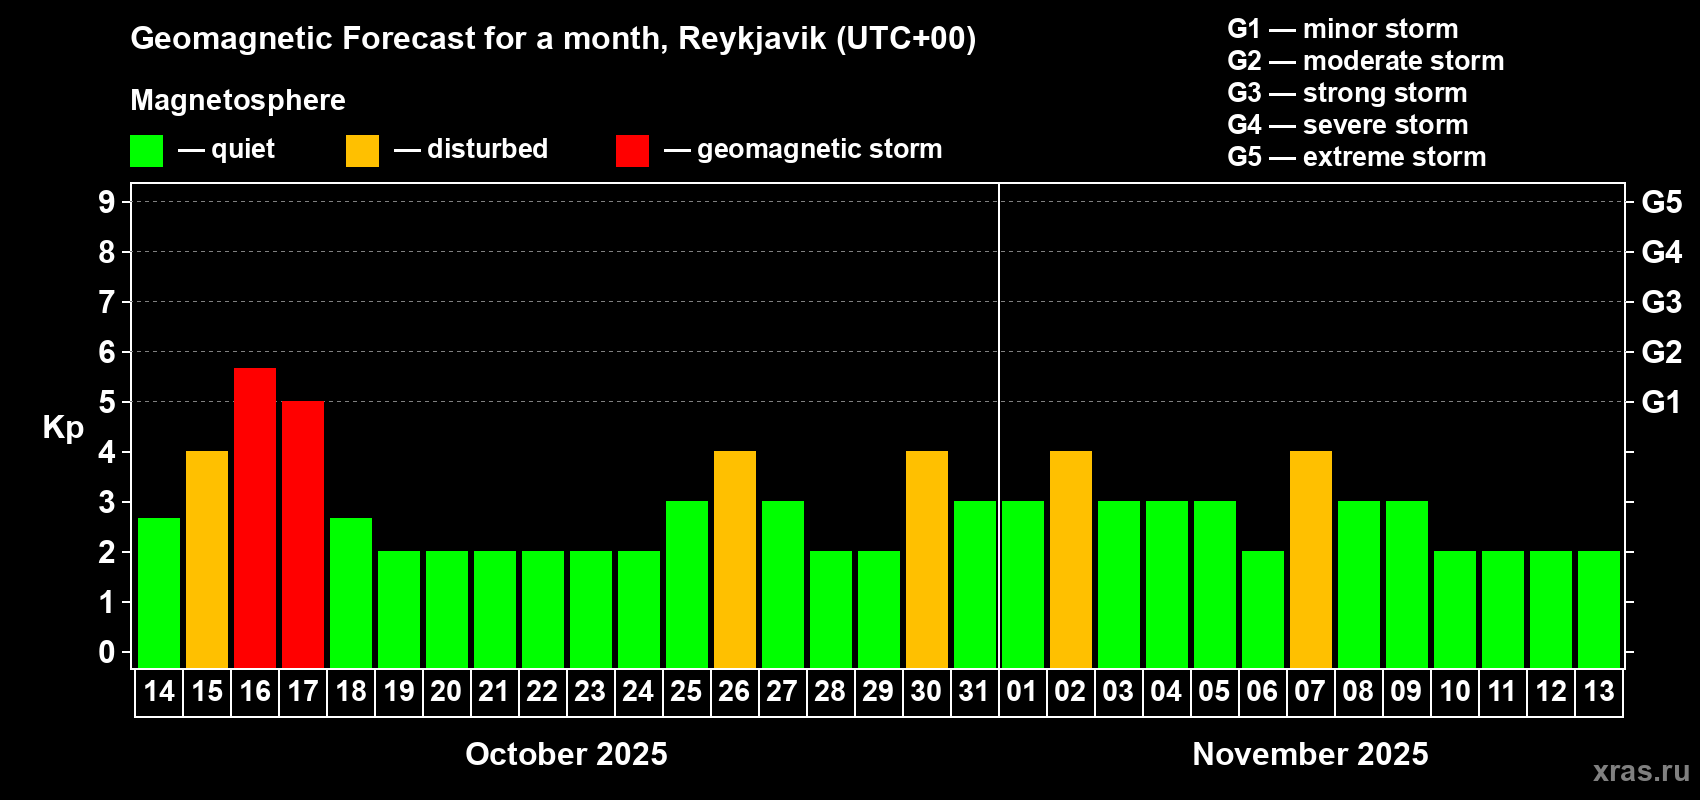Click the '— disturbed' legend label
This screenshot has height=800, width=1700.
pyautogui.click(x=471, y=149)
